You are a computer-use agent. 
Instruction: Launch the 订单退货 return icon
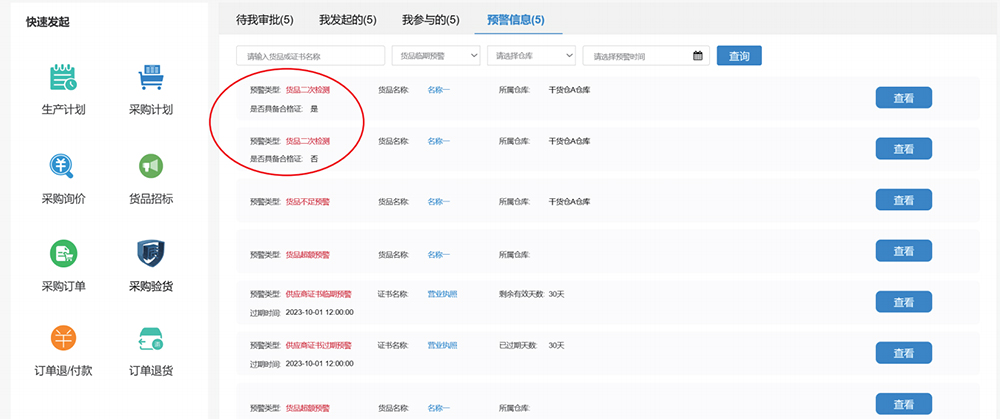pos(151,338)
